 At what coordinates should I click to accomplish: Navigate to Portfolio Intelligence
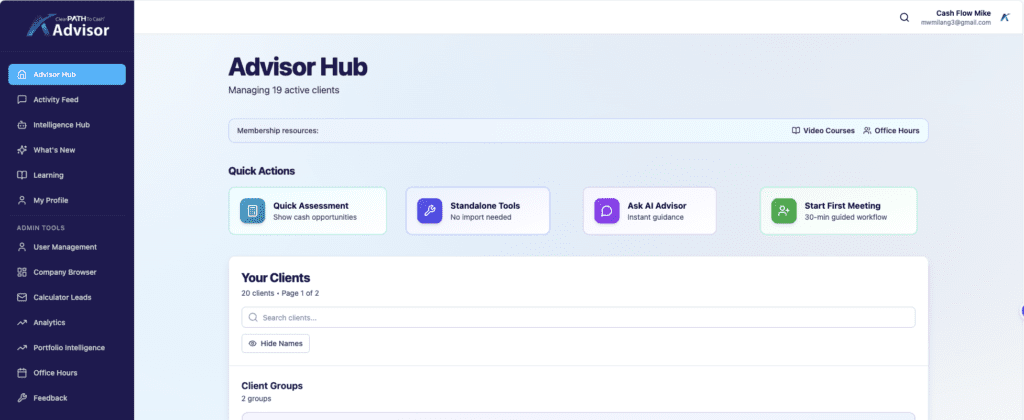[68, 348]
